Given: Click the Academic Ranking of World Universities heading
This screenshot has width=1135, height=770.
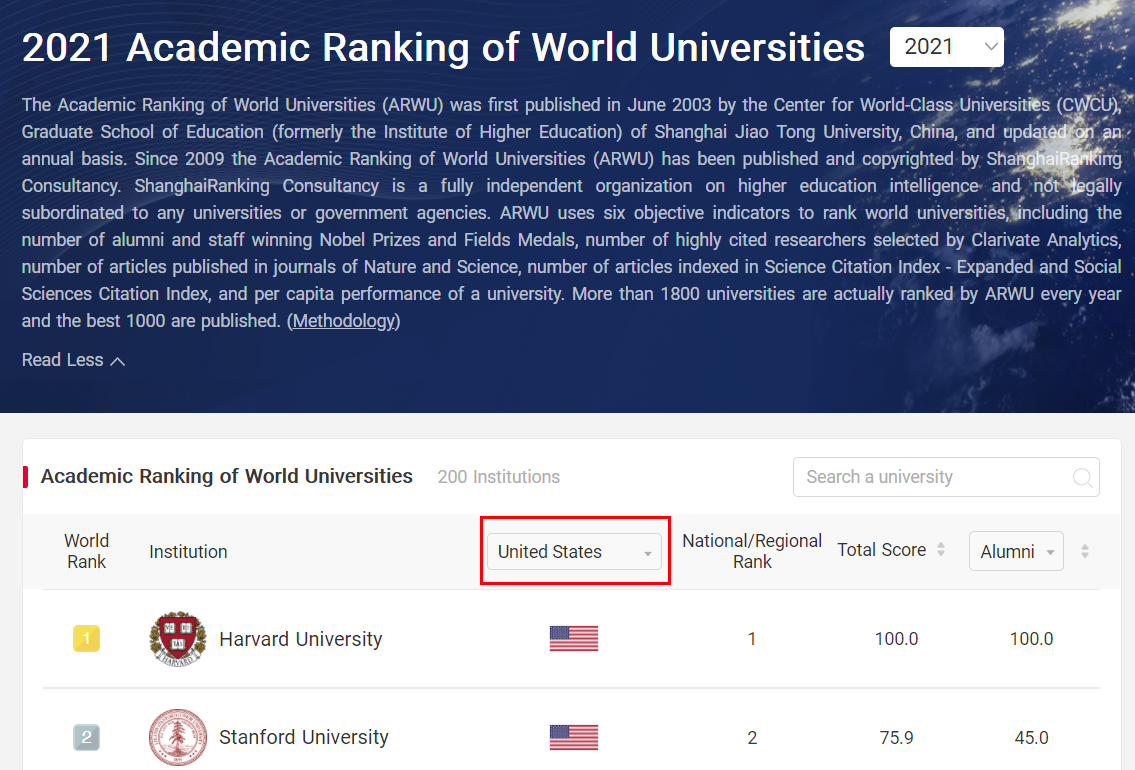Looking at the screenshot, I should pyautogui.click(x=227, y=476).
